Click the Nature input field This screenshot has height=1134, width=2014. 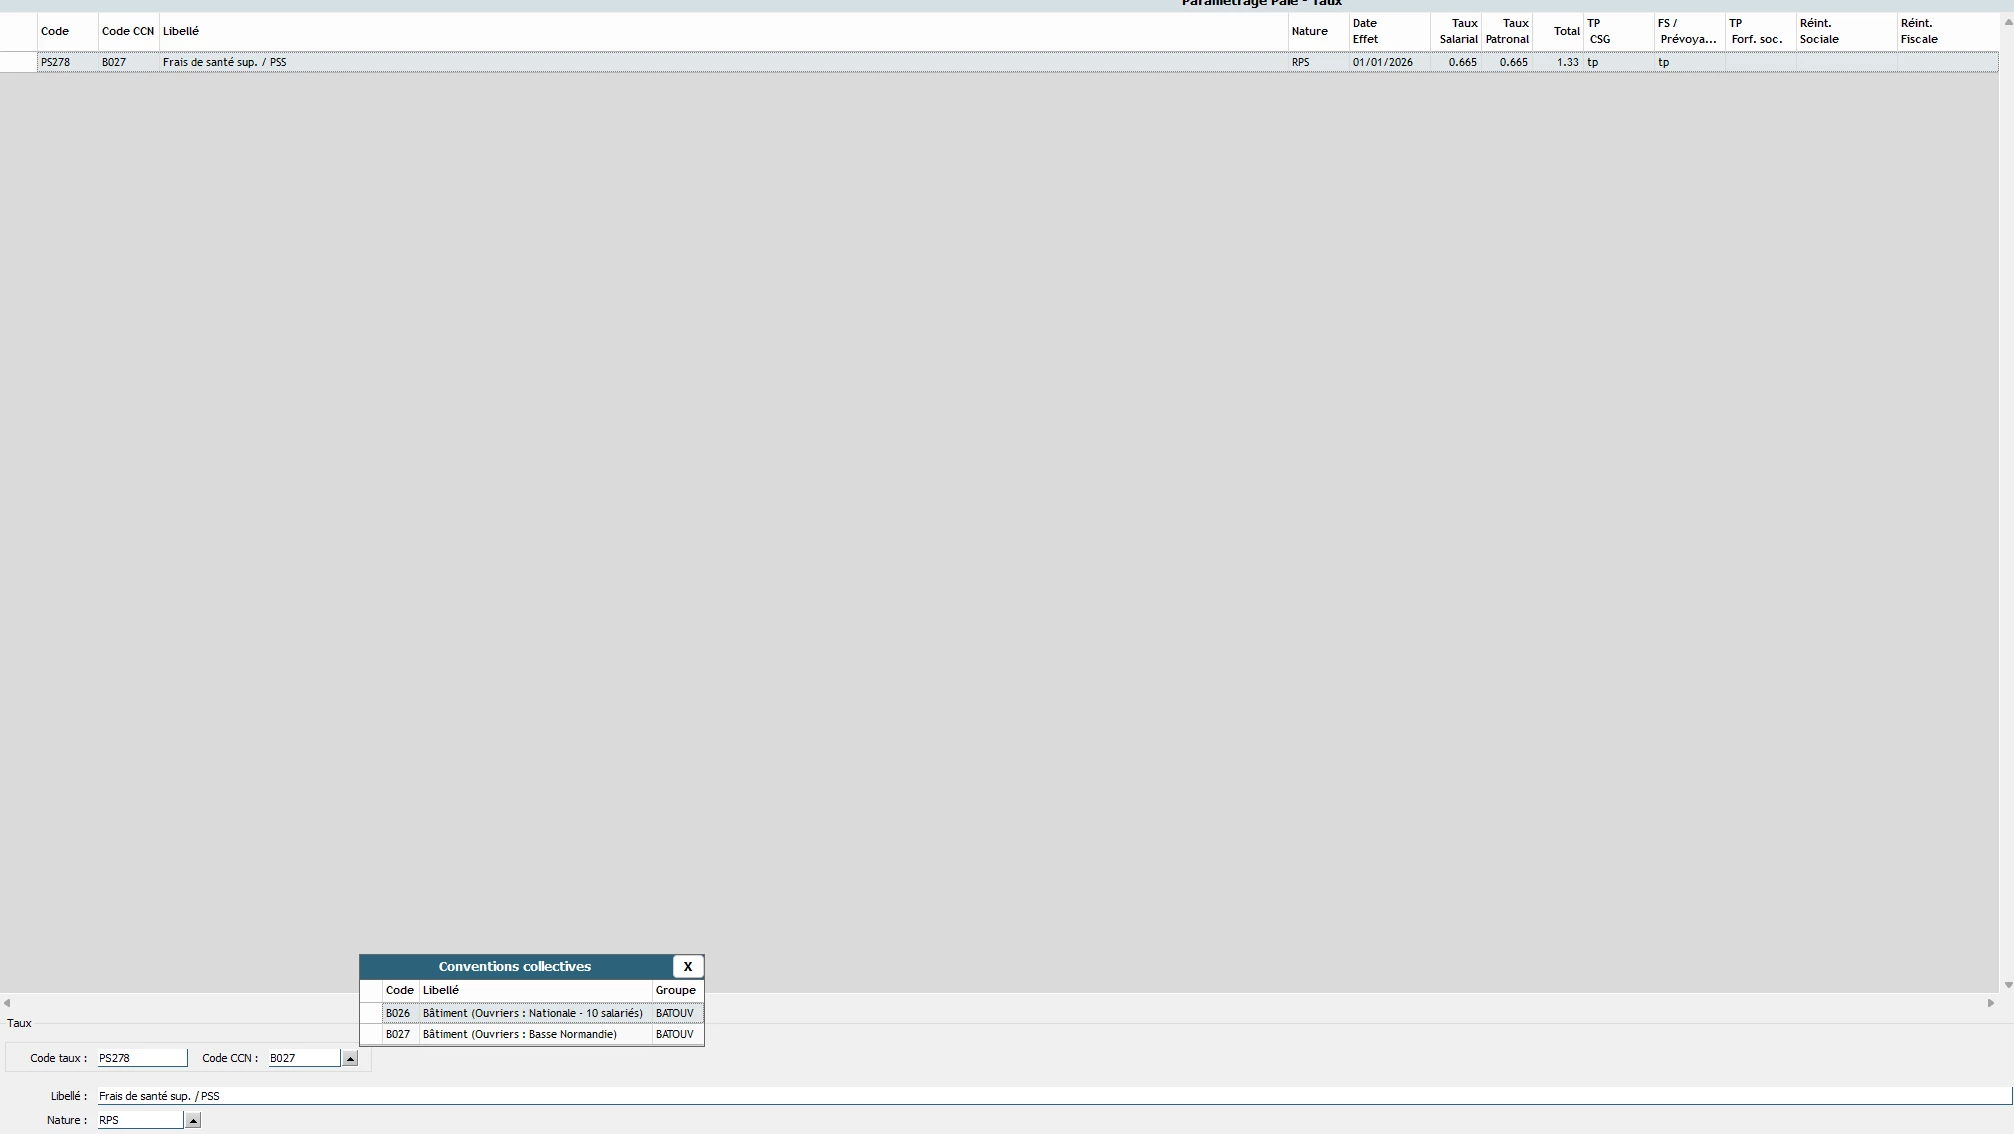tap(139, 1120)
